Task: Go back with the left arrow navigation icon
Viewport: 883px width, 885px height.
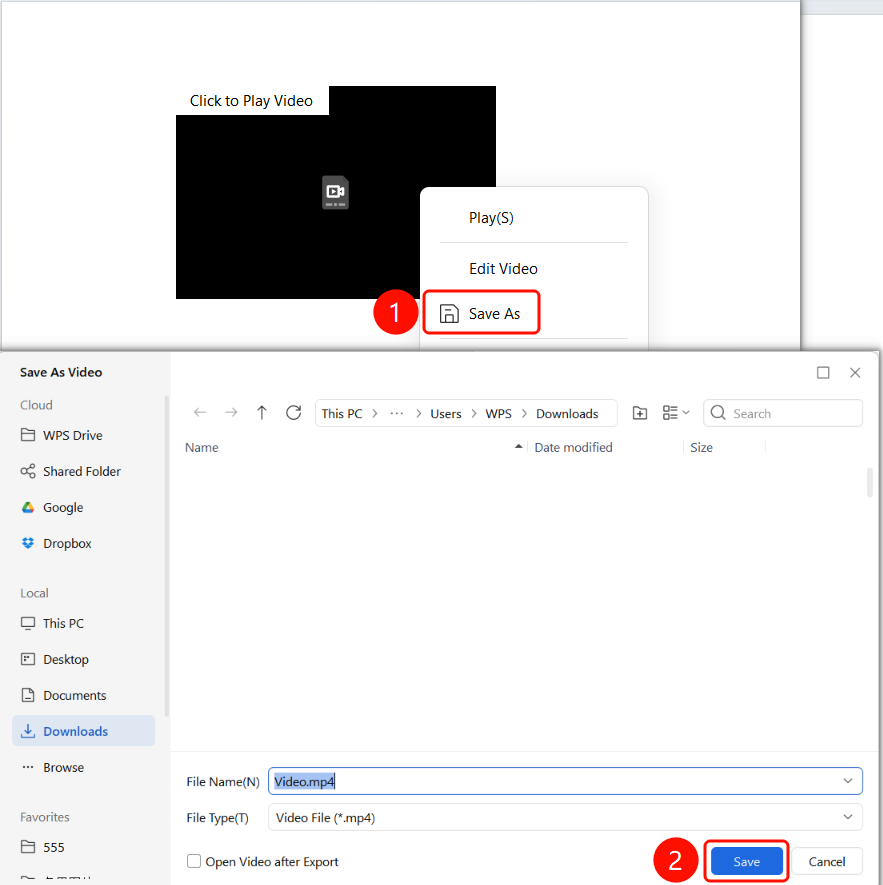Action: (x=200, y=413)
